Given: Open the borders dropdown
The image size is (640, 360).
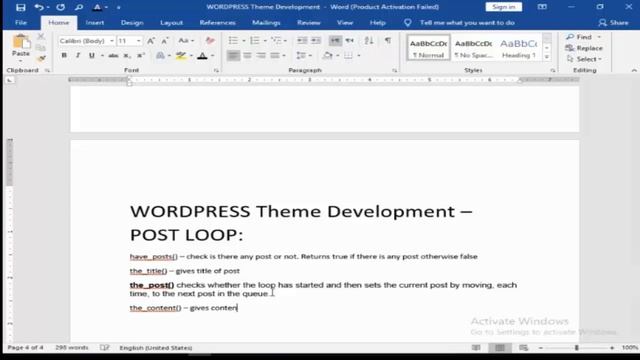Looking at the screenshot, I should (359, 56).
